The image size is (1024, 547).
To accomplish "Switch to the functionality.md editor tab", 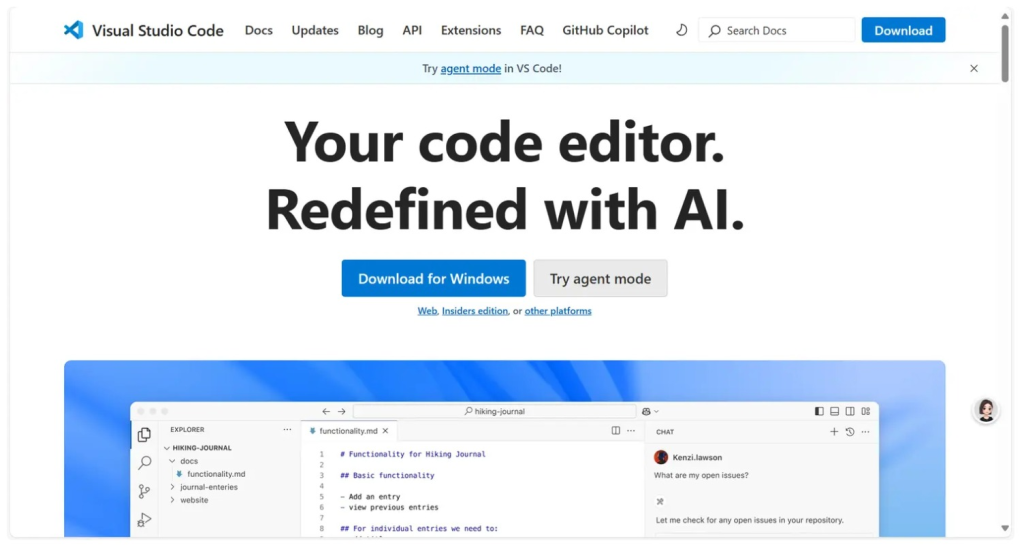I will (349, 431).
